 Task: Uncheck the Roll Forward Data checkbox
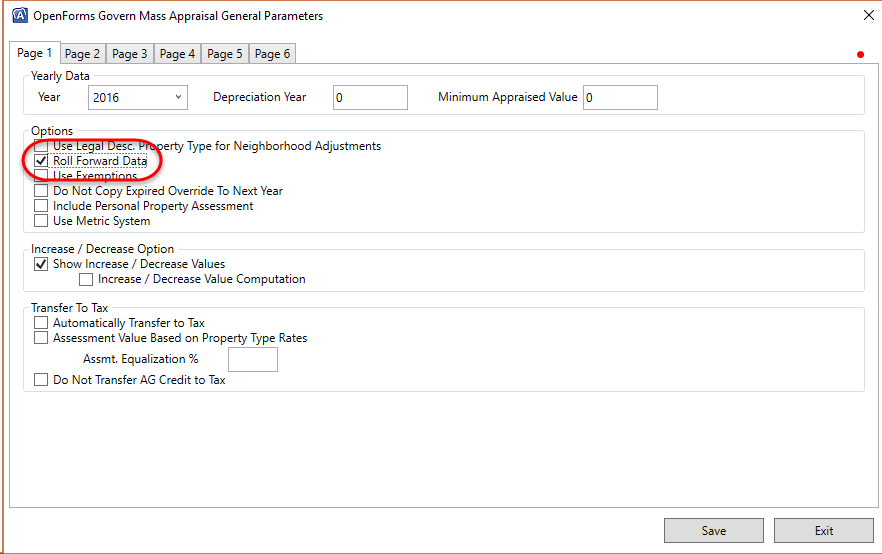41,161
